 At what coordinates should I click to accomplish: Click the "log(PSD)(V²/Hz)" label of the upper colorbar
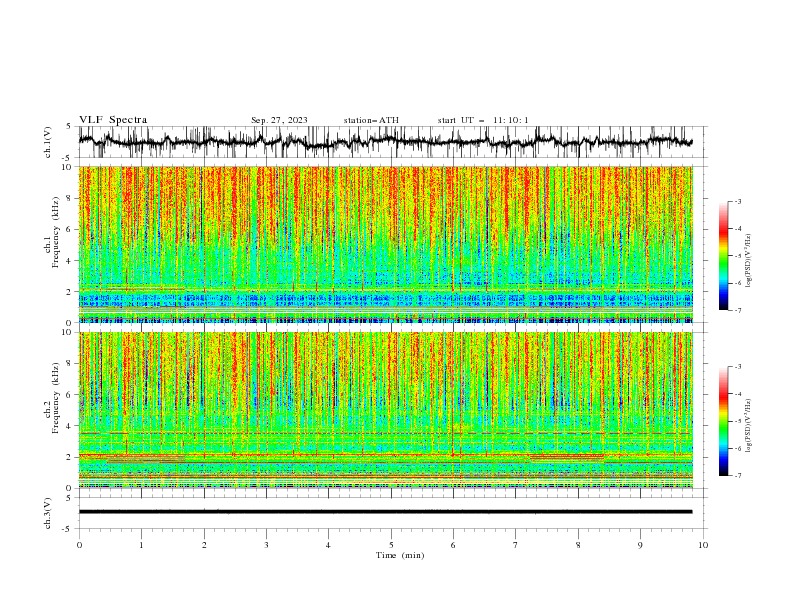pos(748,261)
